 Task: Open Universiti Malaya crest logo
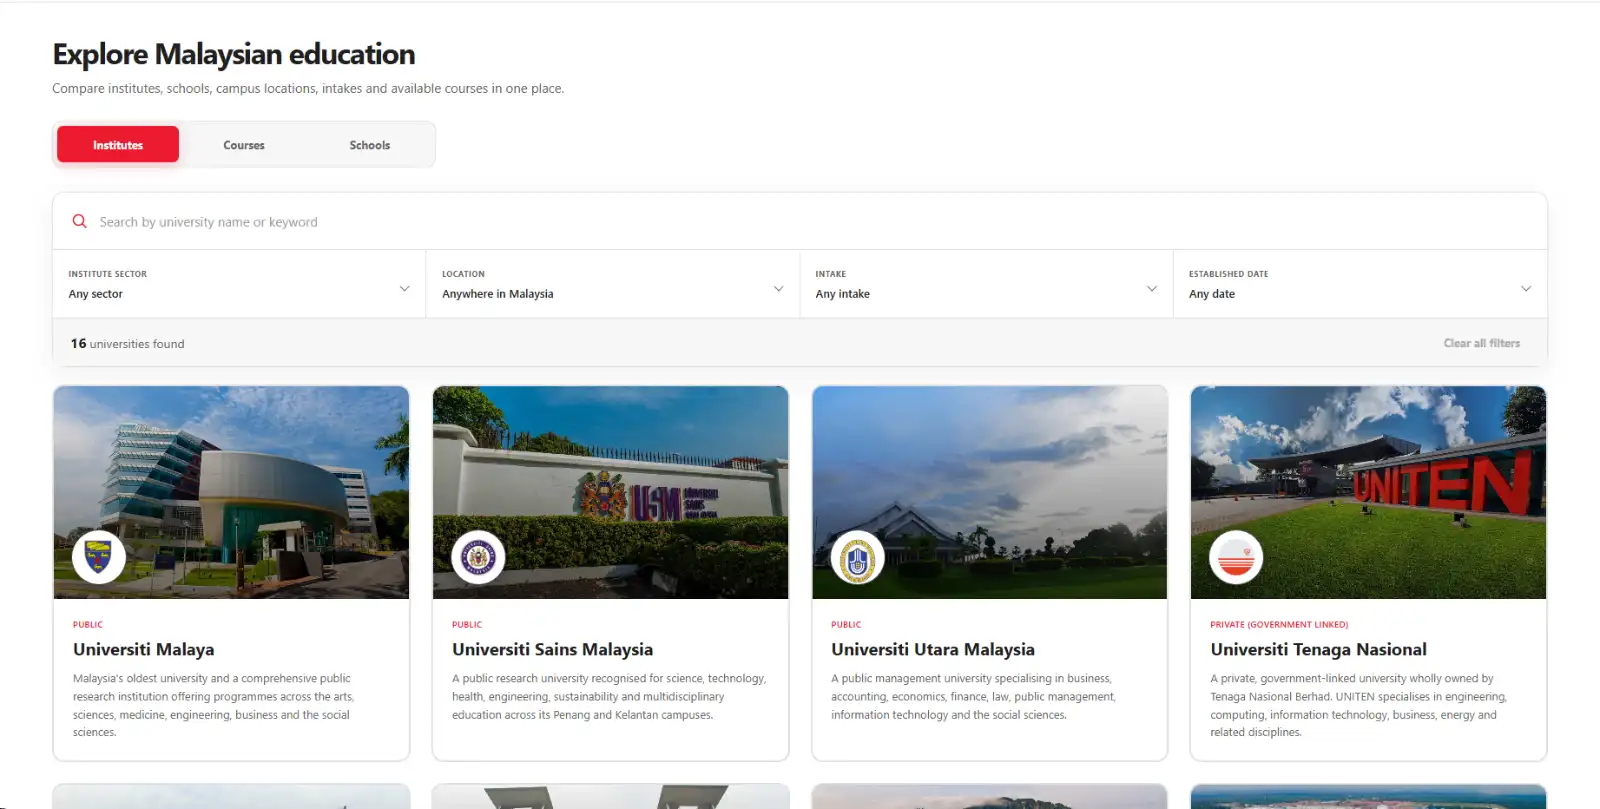[99, 557]
